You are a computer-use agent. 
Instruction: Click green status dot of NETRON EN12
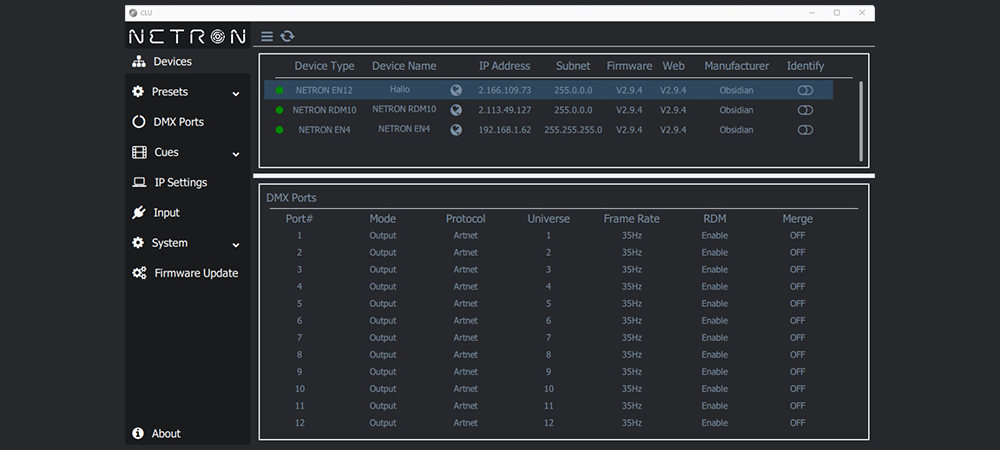(279, 91)
